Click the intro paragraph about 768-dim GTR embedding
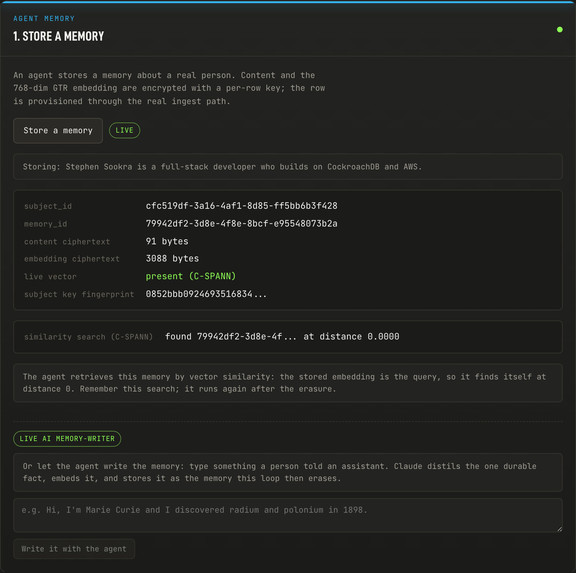 point(169,88)
